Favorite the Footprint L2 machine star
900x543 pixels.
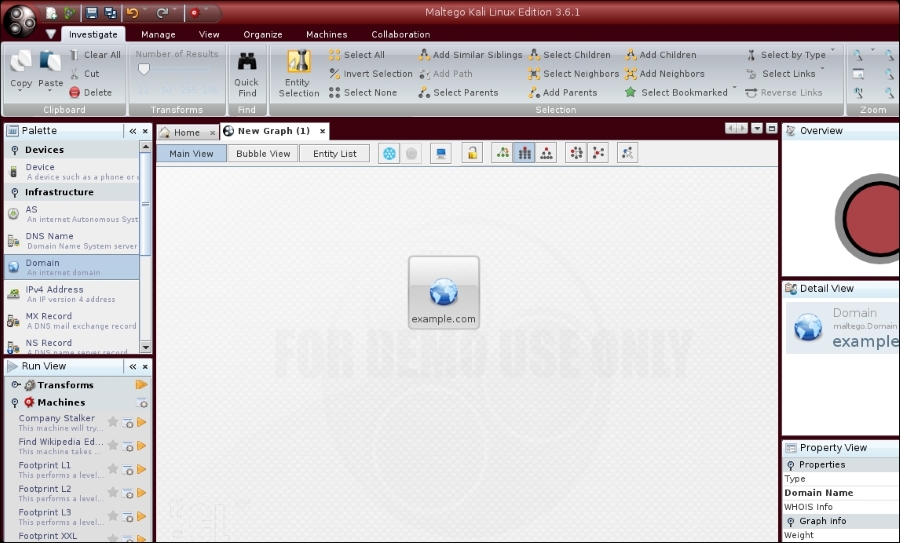113,492
